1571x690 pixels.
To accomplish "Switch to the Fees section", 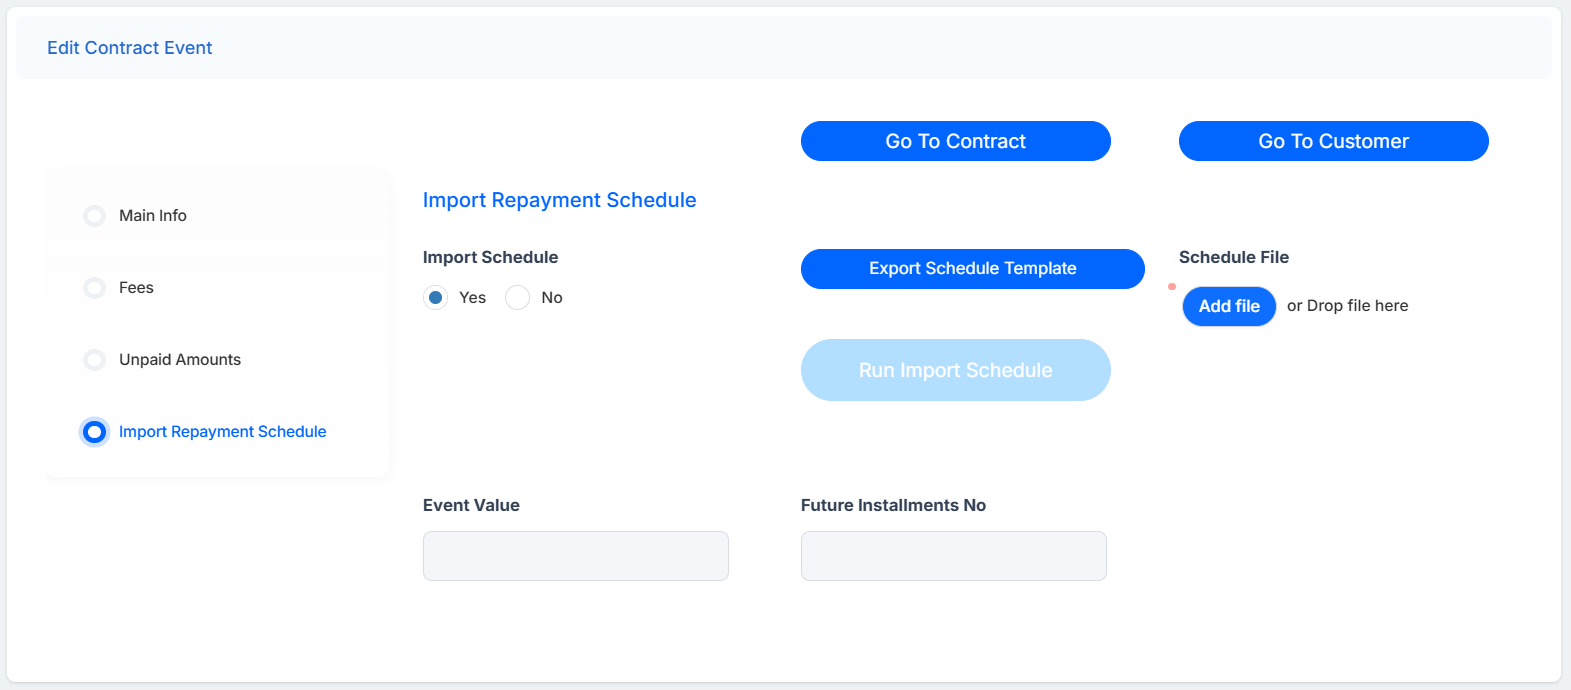I will 136,288.
